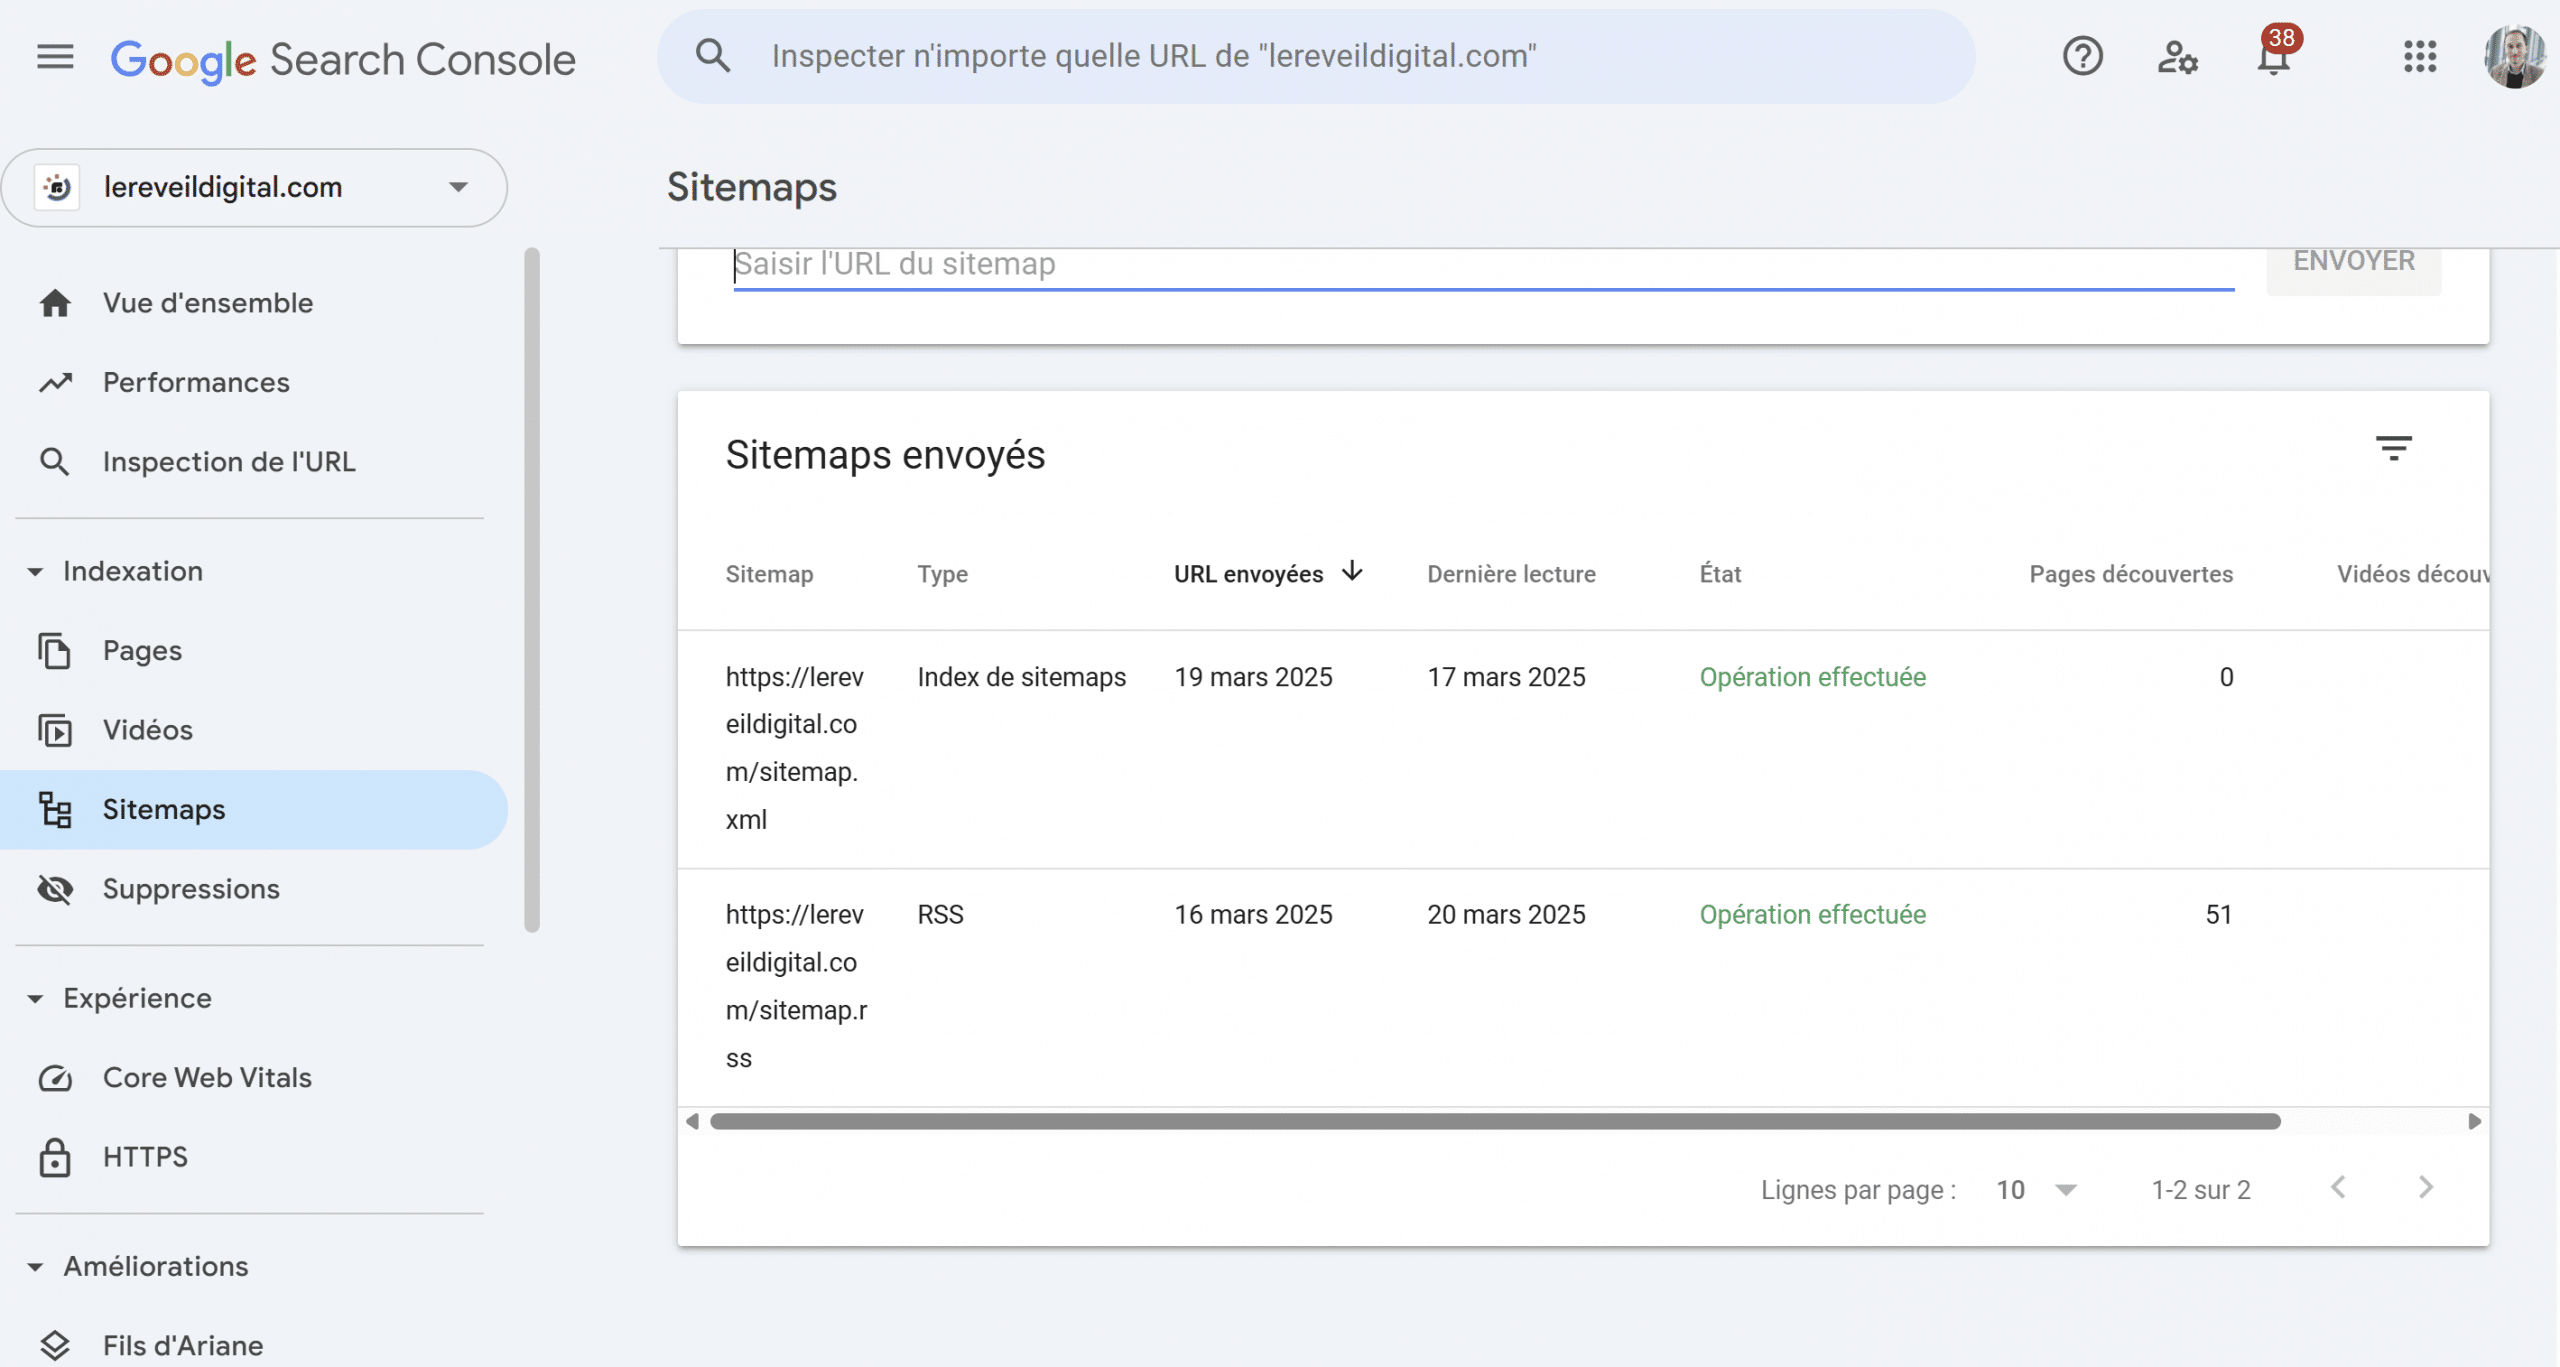2560x1367 pixels.
Task: Select the home icon next to Vue d'ensemble
Action: click(55, 302)
